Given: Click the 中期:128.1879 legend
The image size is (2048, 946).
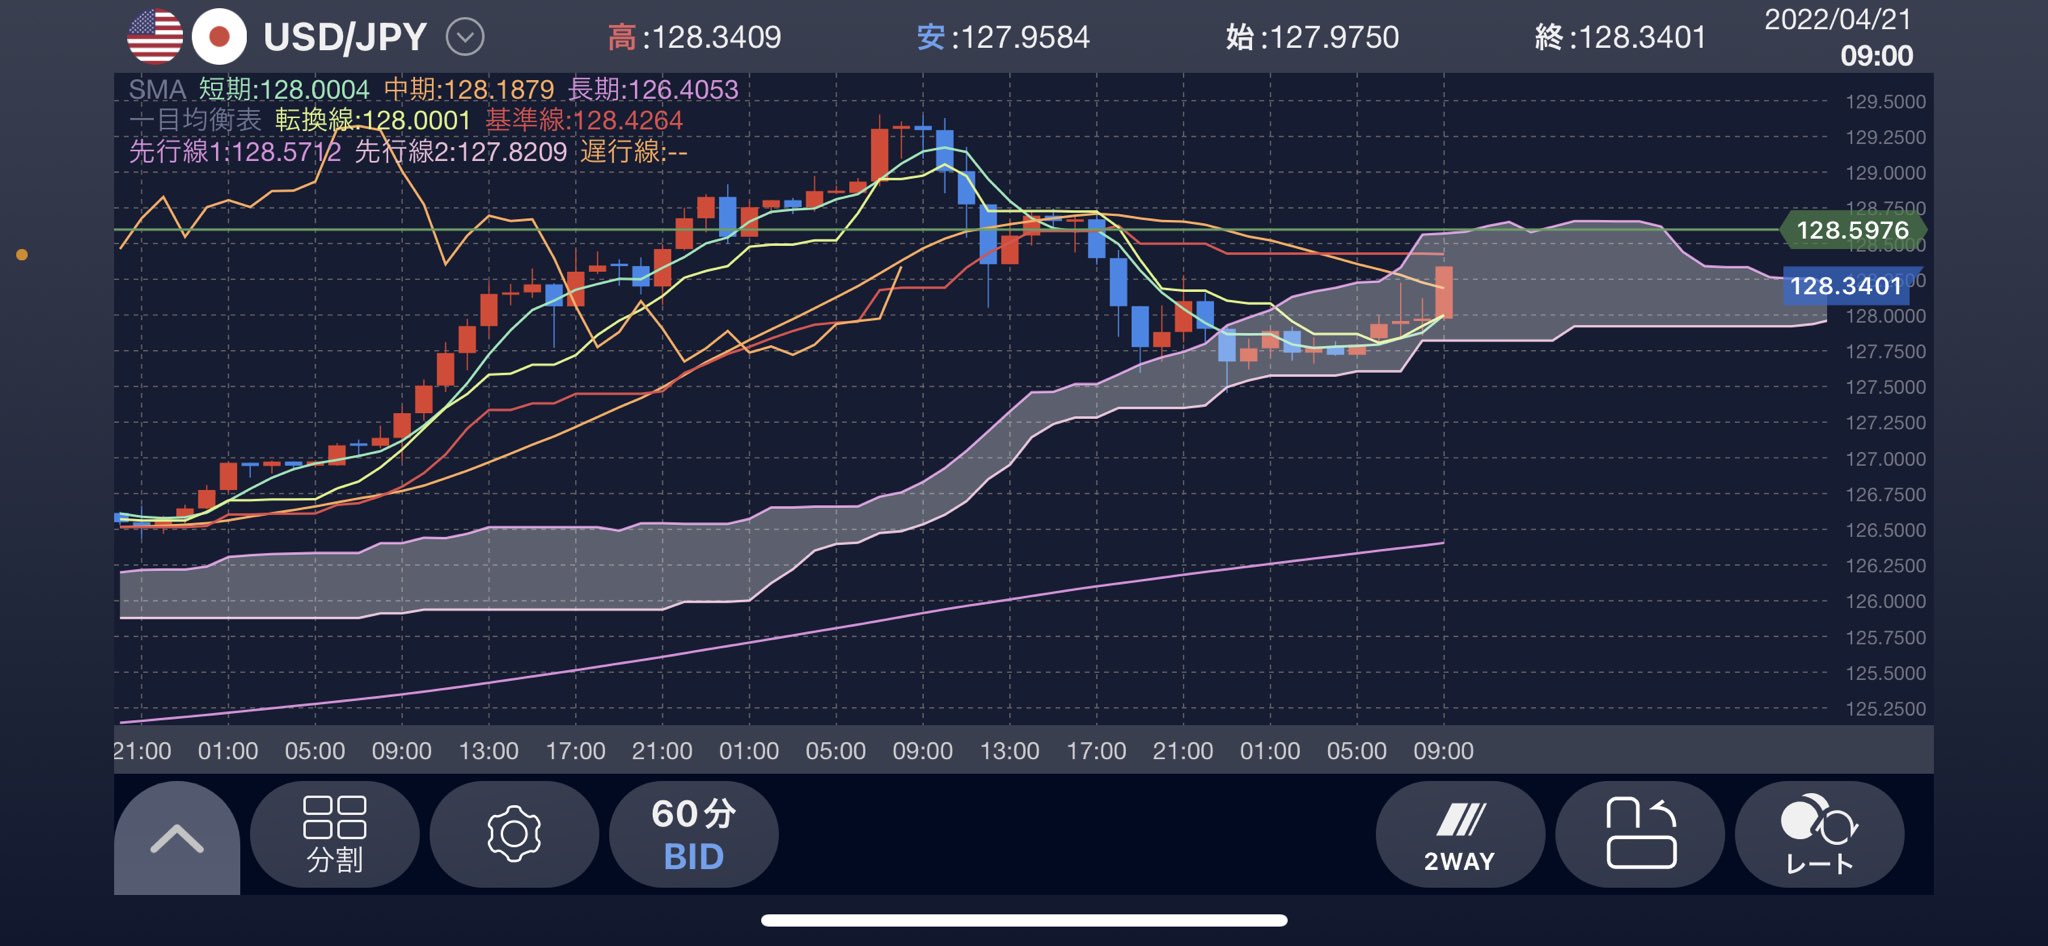Looking at the screenshot, I should click(469, 90).
